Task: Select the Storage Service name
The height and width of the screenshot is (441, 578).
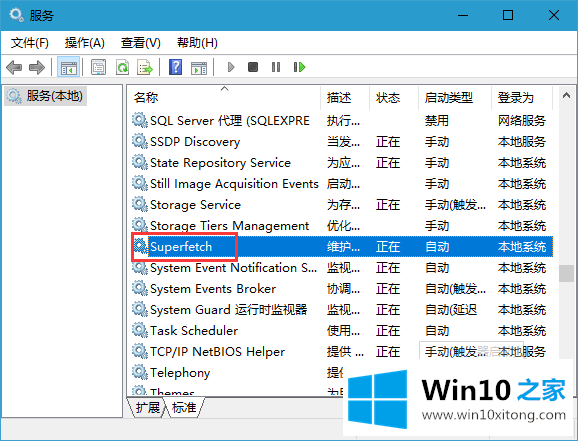Action: click(195, 205)
